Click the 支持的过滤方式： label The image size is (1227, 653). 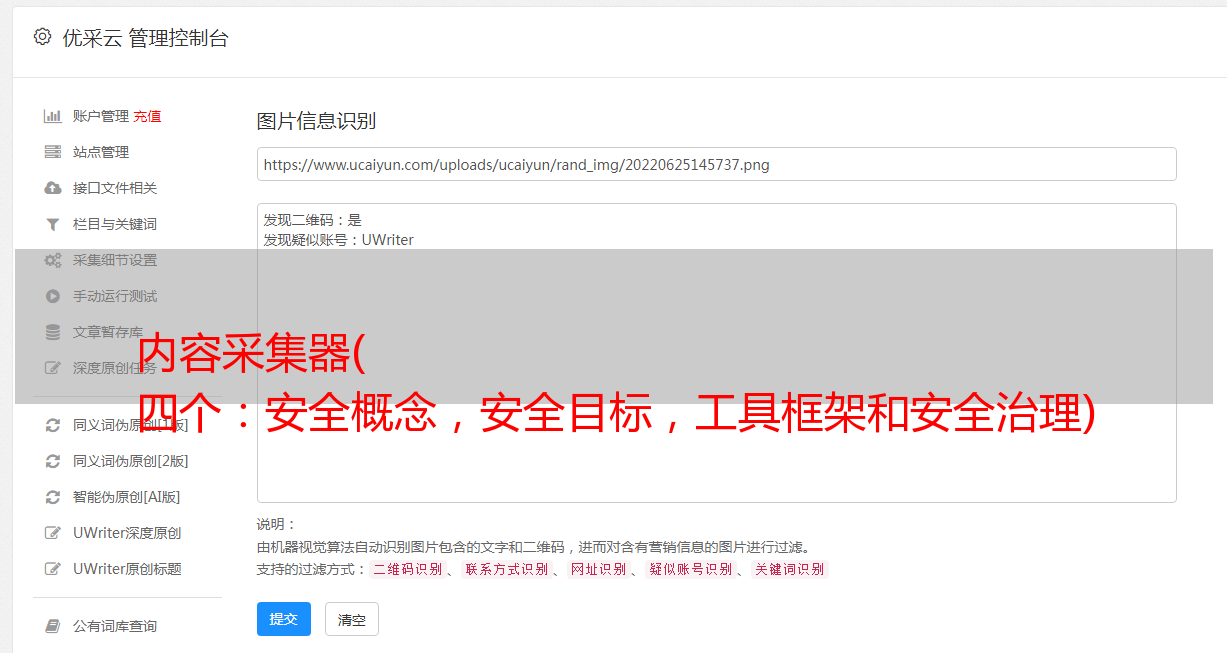coord(311,569)
